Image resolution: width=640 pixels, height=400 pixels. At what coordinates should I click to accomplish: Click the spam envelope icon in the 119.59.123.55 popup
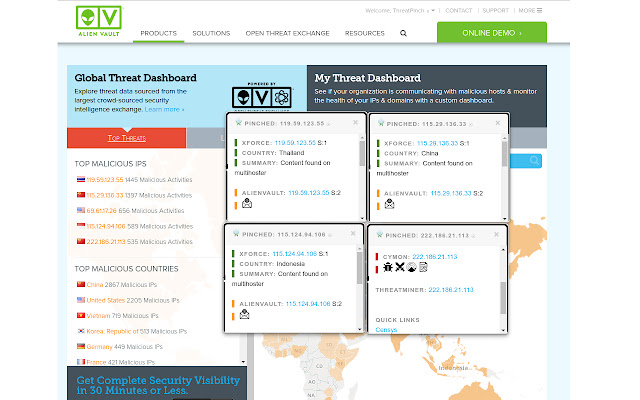click(x=247, y=203)
